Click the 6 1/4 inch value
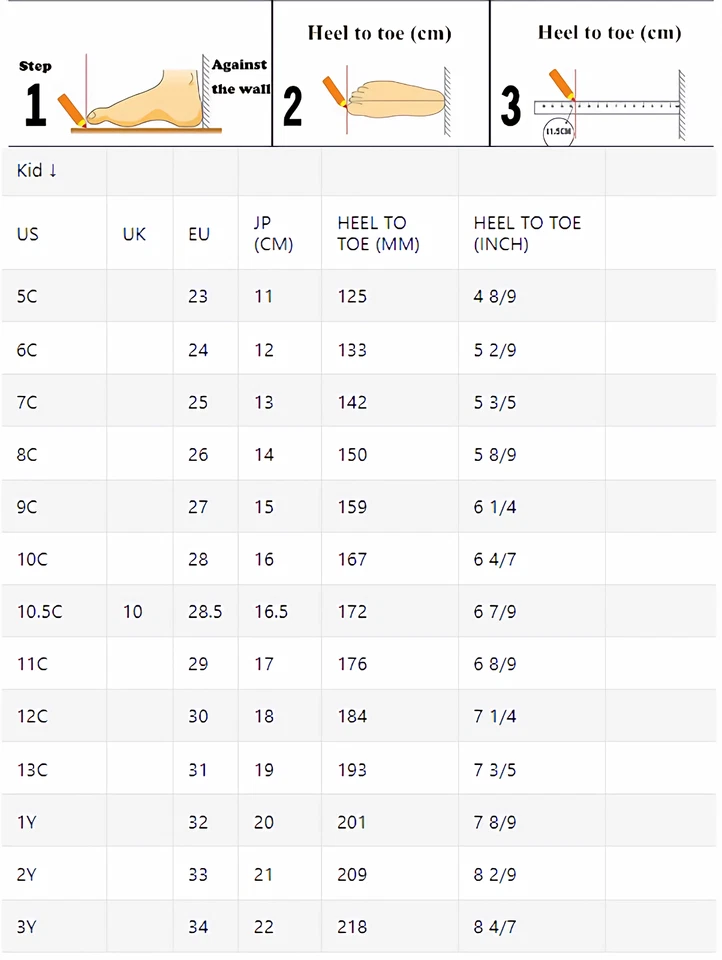722x960 pixels. [495, 507]
